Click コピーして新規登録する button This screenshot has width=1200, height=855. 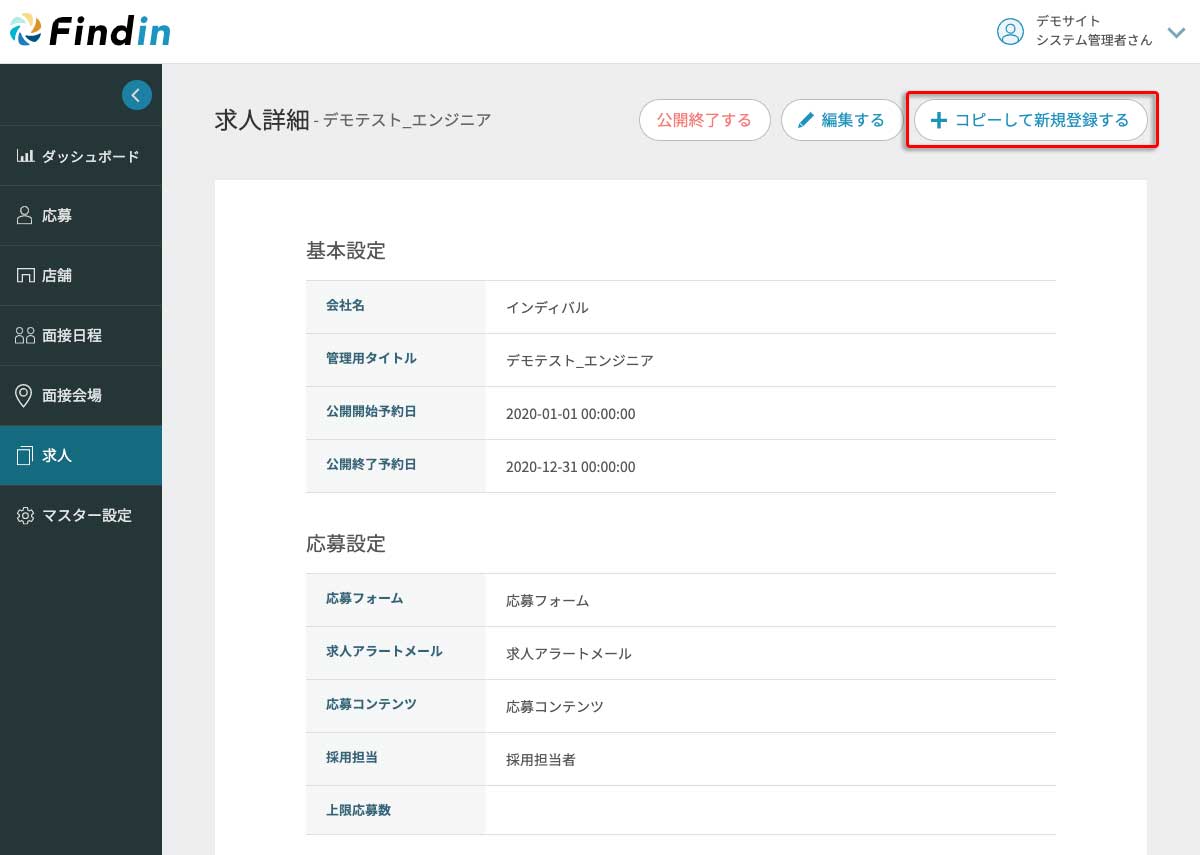[x=1031, y=121]
